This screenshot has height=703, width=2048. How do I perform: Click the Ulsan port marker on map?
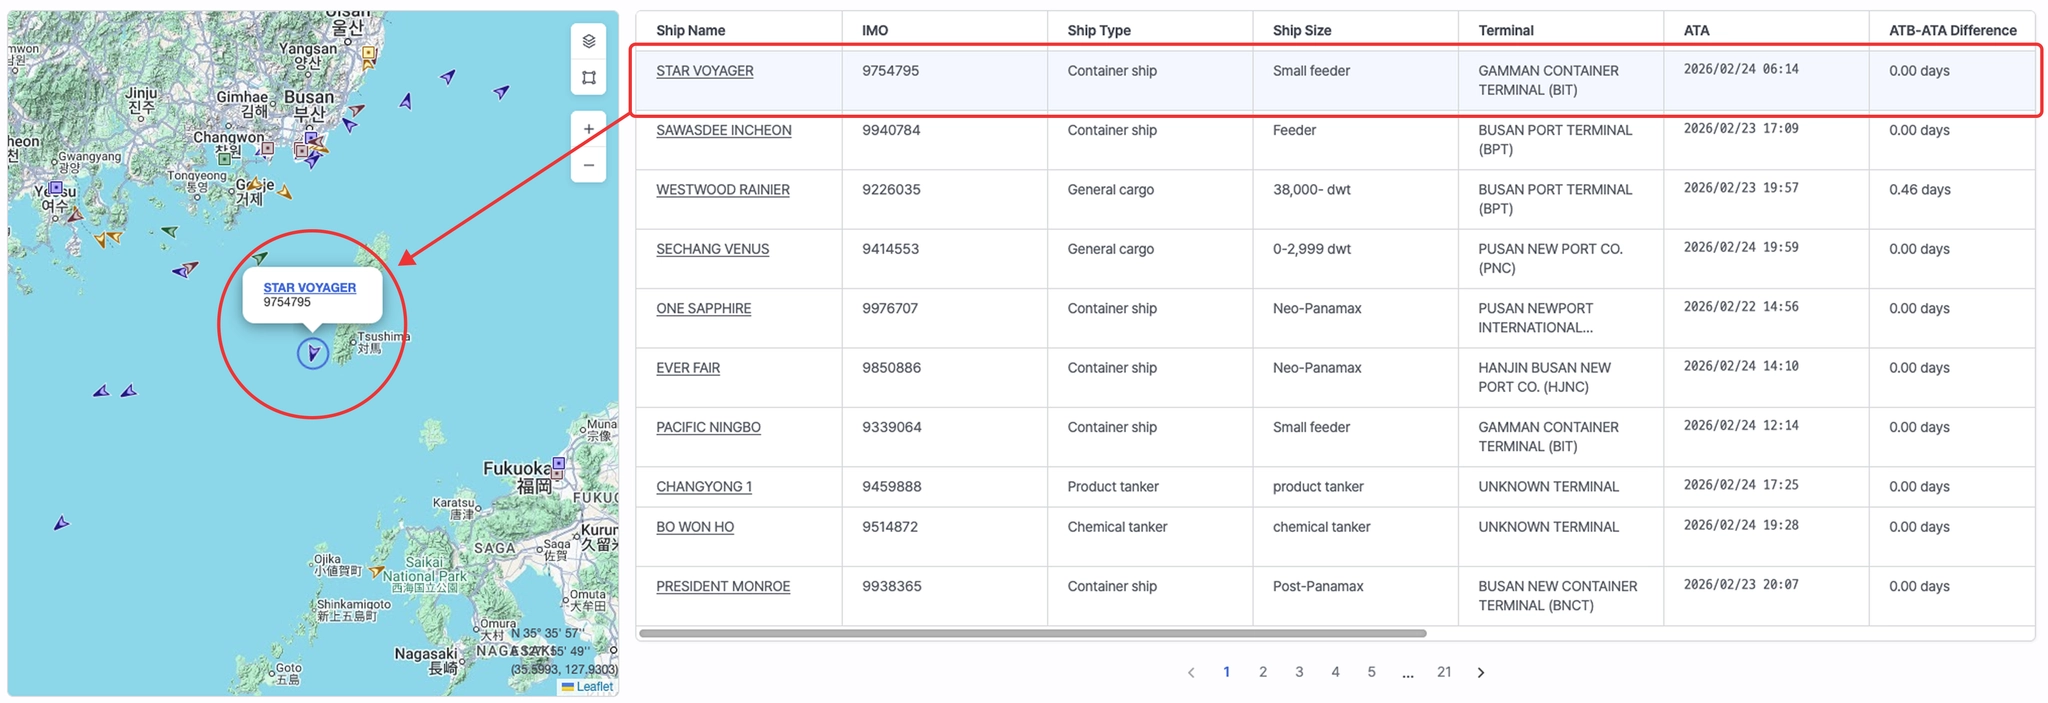[x=368, y=52]
